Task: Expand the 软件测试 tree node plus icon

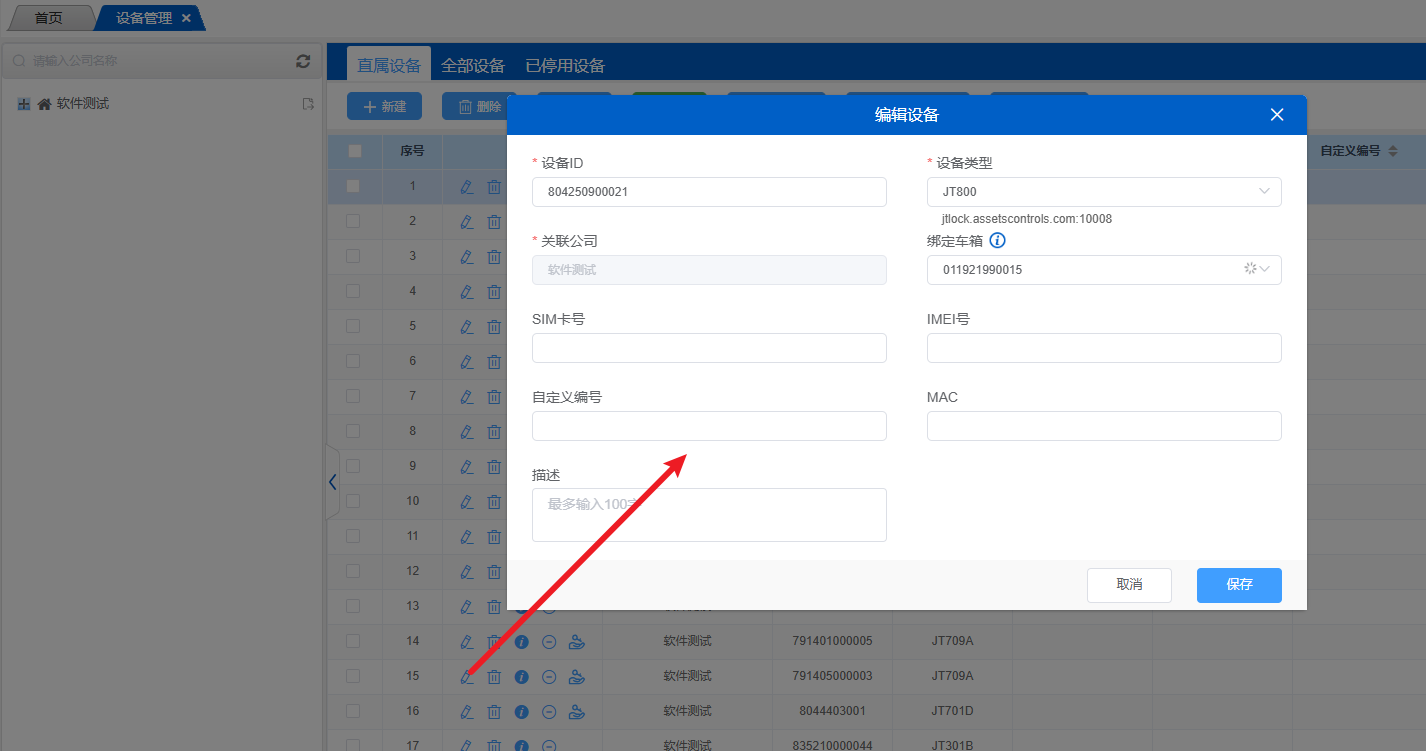Action: click(x=24, y=104)
